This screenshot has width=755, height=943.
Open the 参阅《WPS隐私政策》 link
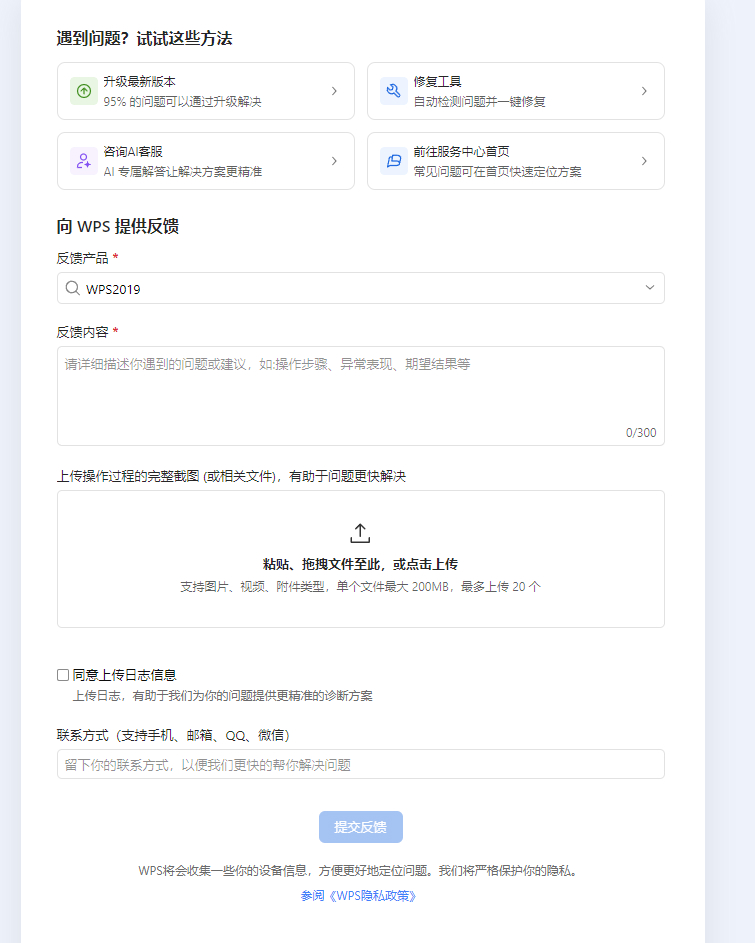[359, 896]
